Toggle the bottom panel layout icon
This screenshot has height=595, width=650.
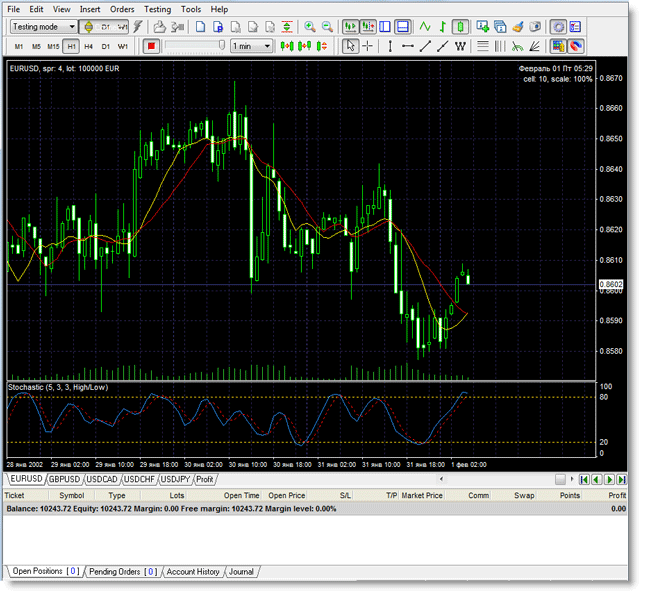403,27
